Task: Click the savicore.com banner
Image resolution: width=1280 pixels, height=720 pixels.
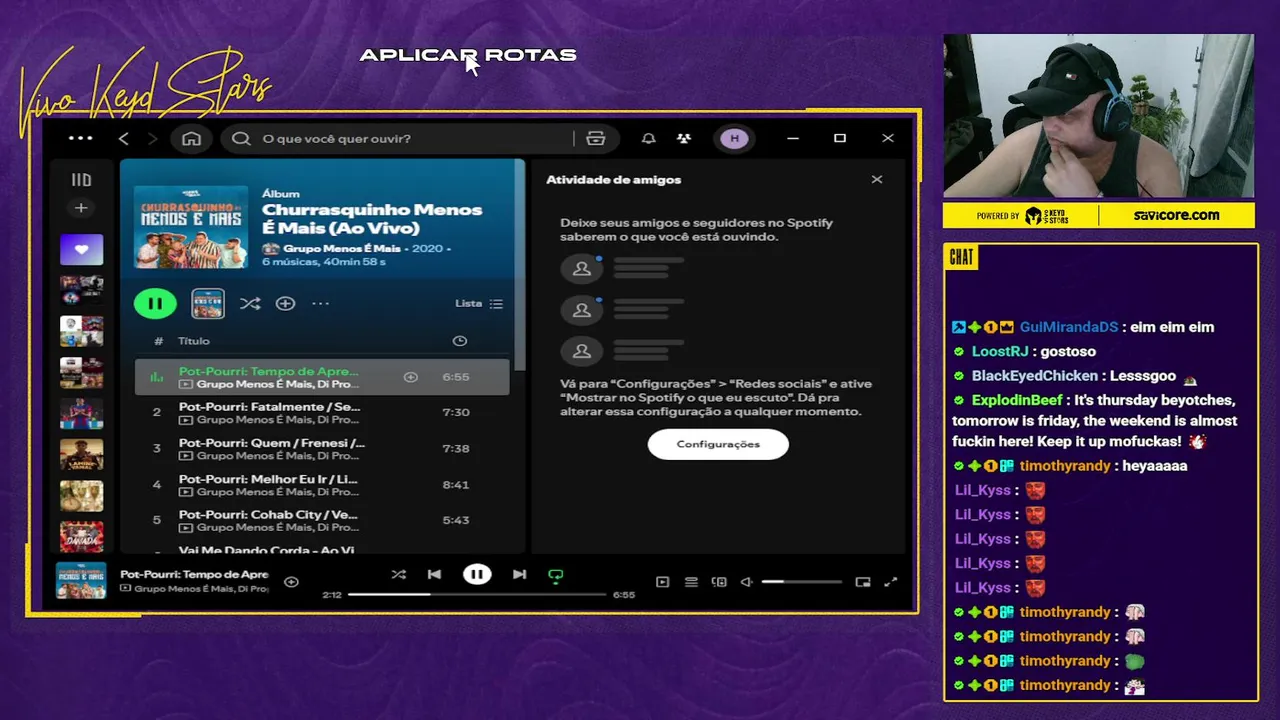Action: (1176, 215)
